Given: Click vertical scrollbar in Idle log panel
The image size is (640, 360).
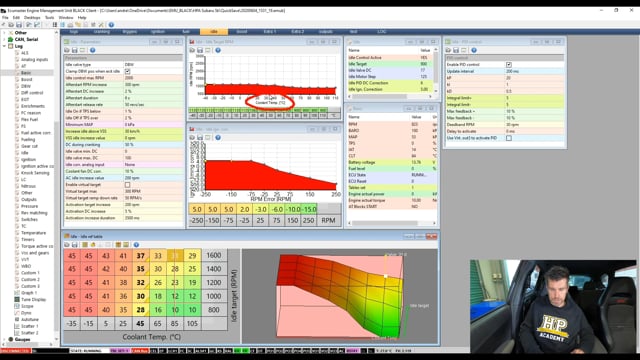Looking at the screenshot, I should [436, 70].
